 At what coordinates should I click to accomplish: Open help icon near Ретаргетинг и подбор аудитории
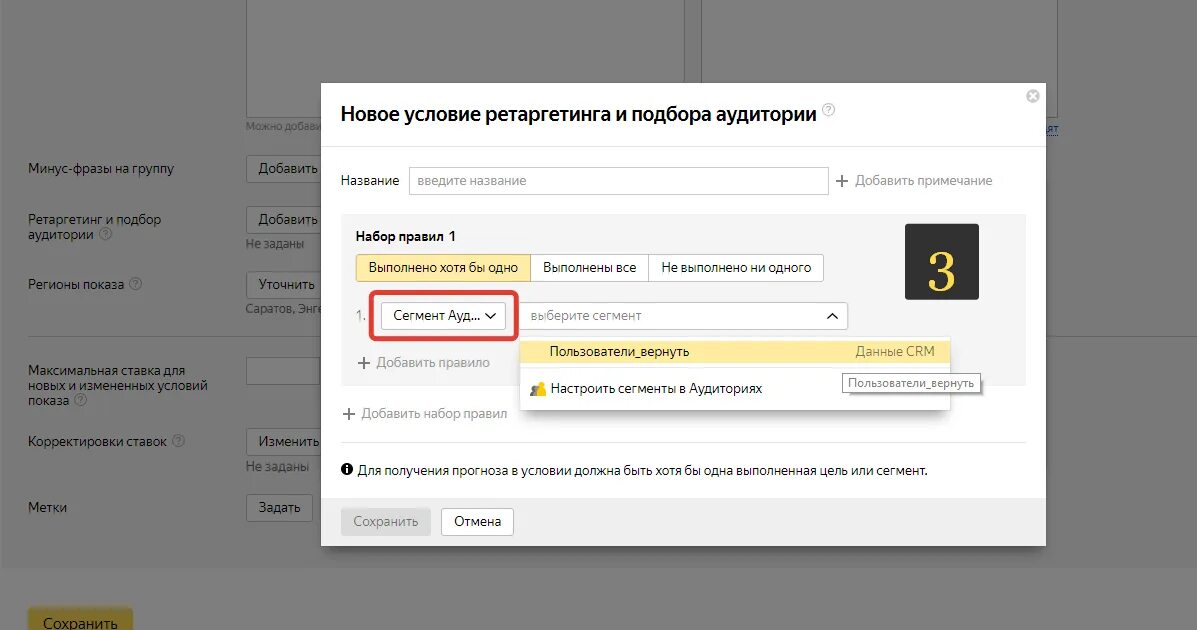106,234
